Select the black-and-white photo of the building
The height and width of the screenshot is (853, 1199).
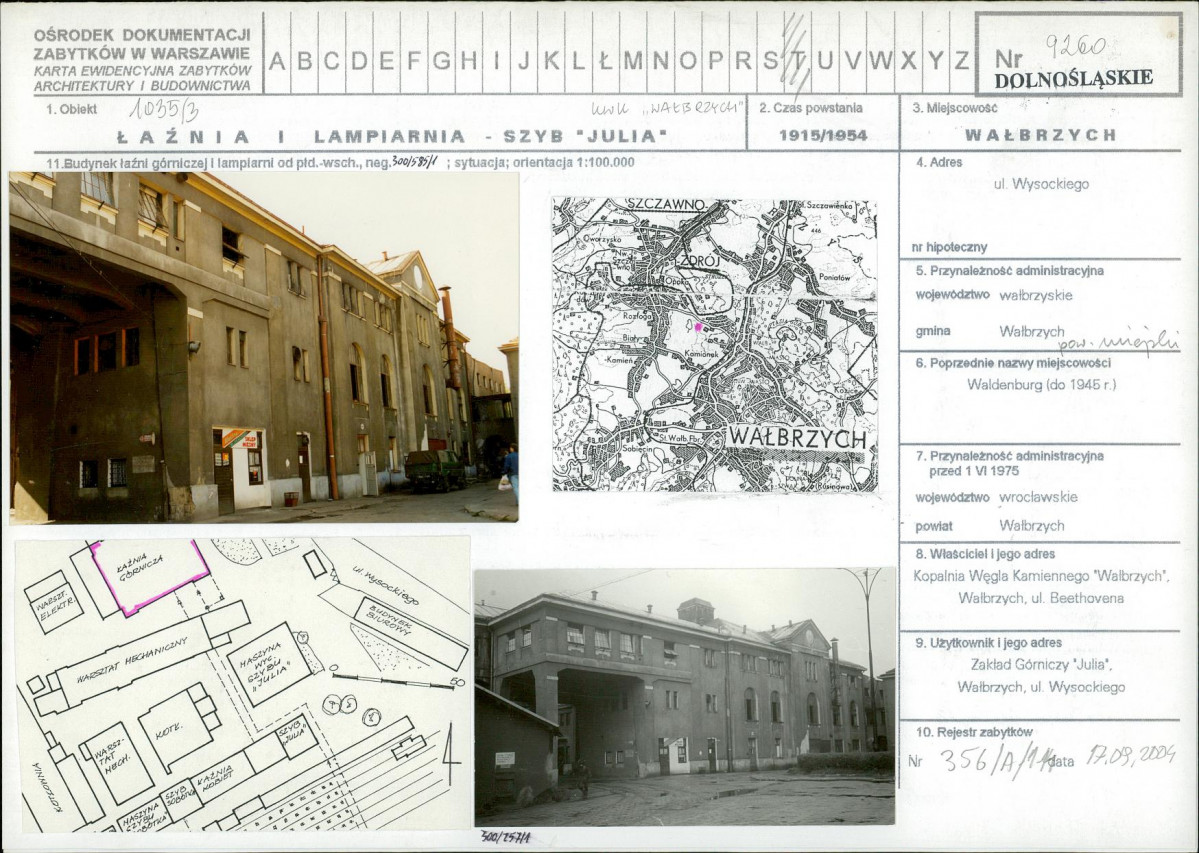(x=684, y=696)
